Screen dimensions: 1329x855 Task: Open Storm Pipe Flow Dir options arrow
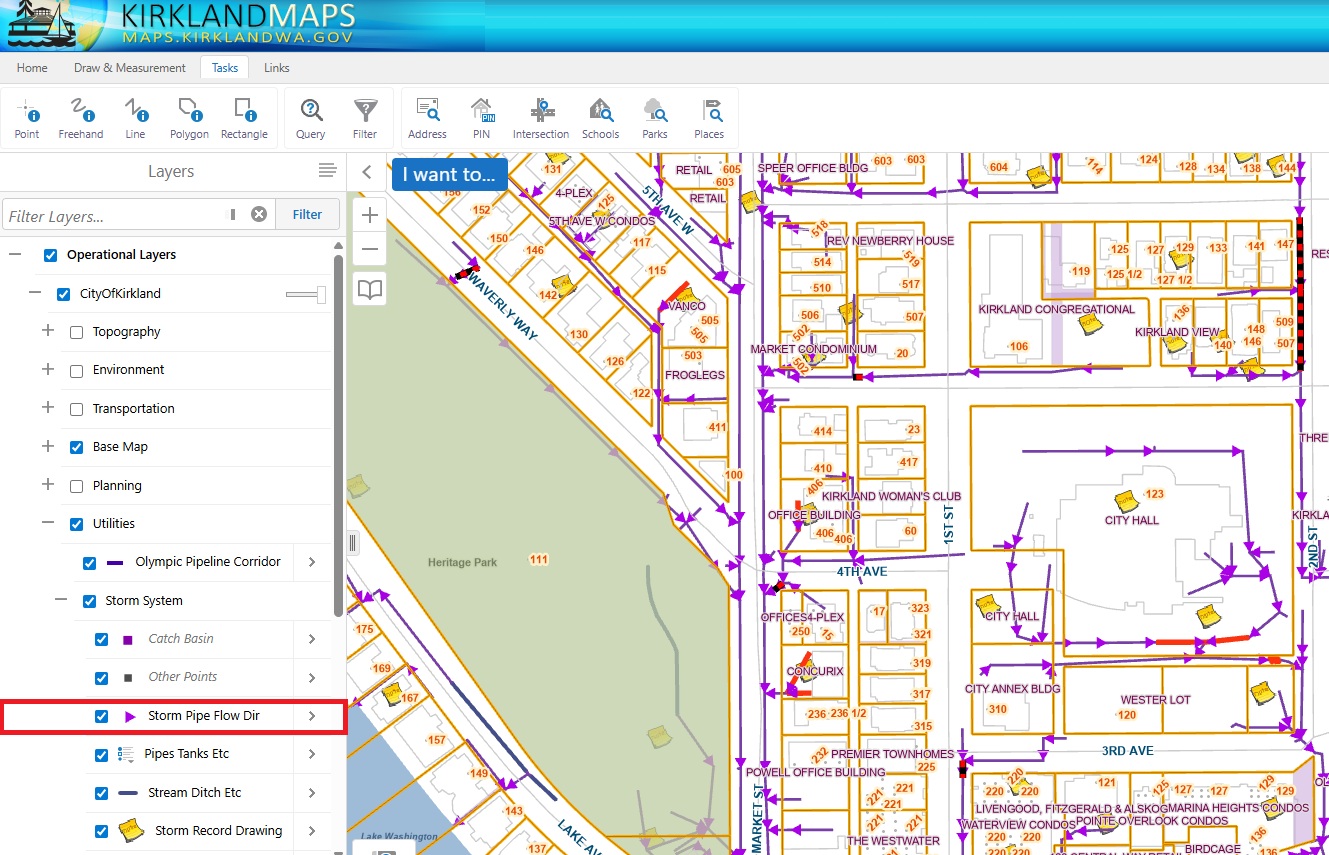pyautogui.click(x=312, y=716)
